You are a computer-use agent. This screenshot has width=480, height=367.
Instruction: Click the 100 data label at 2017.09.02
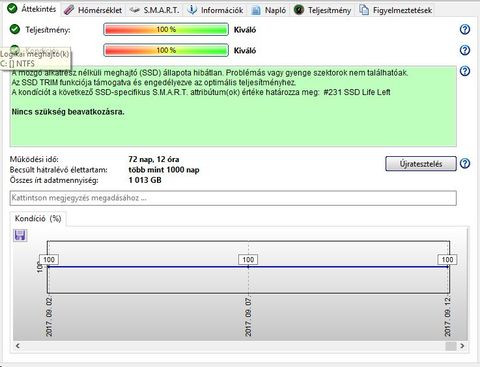(x=49, y=259)
